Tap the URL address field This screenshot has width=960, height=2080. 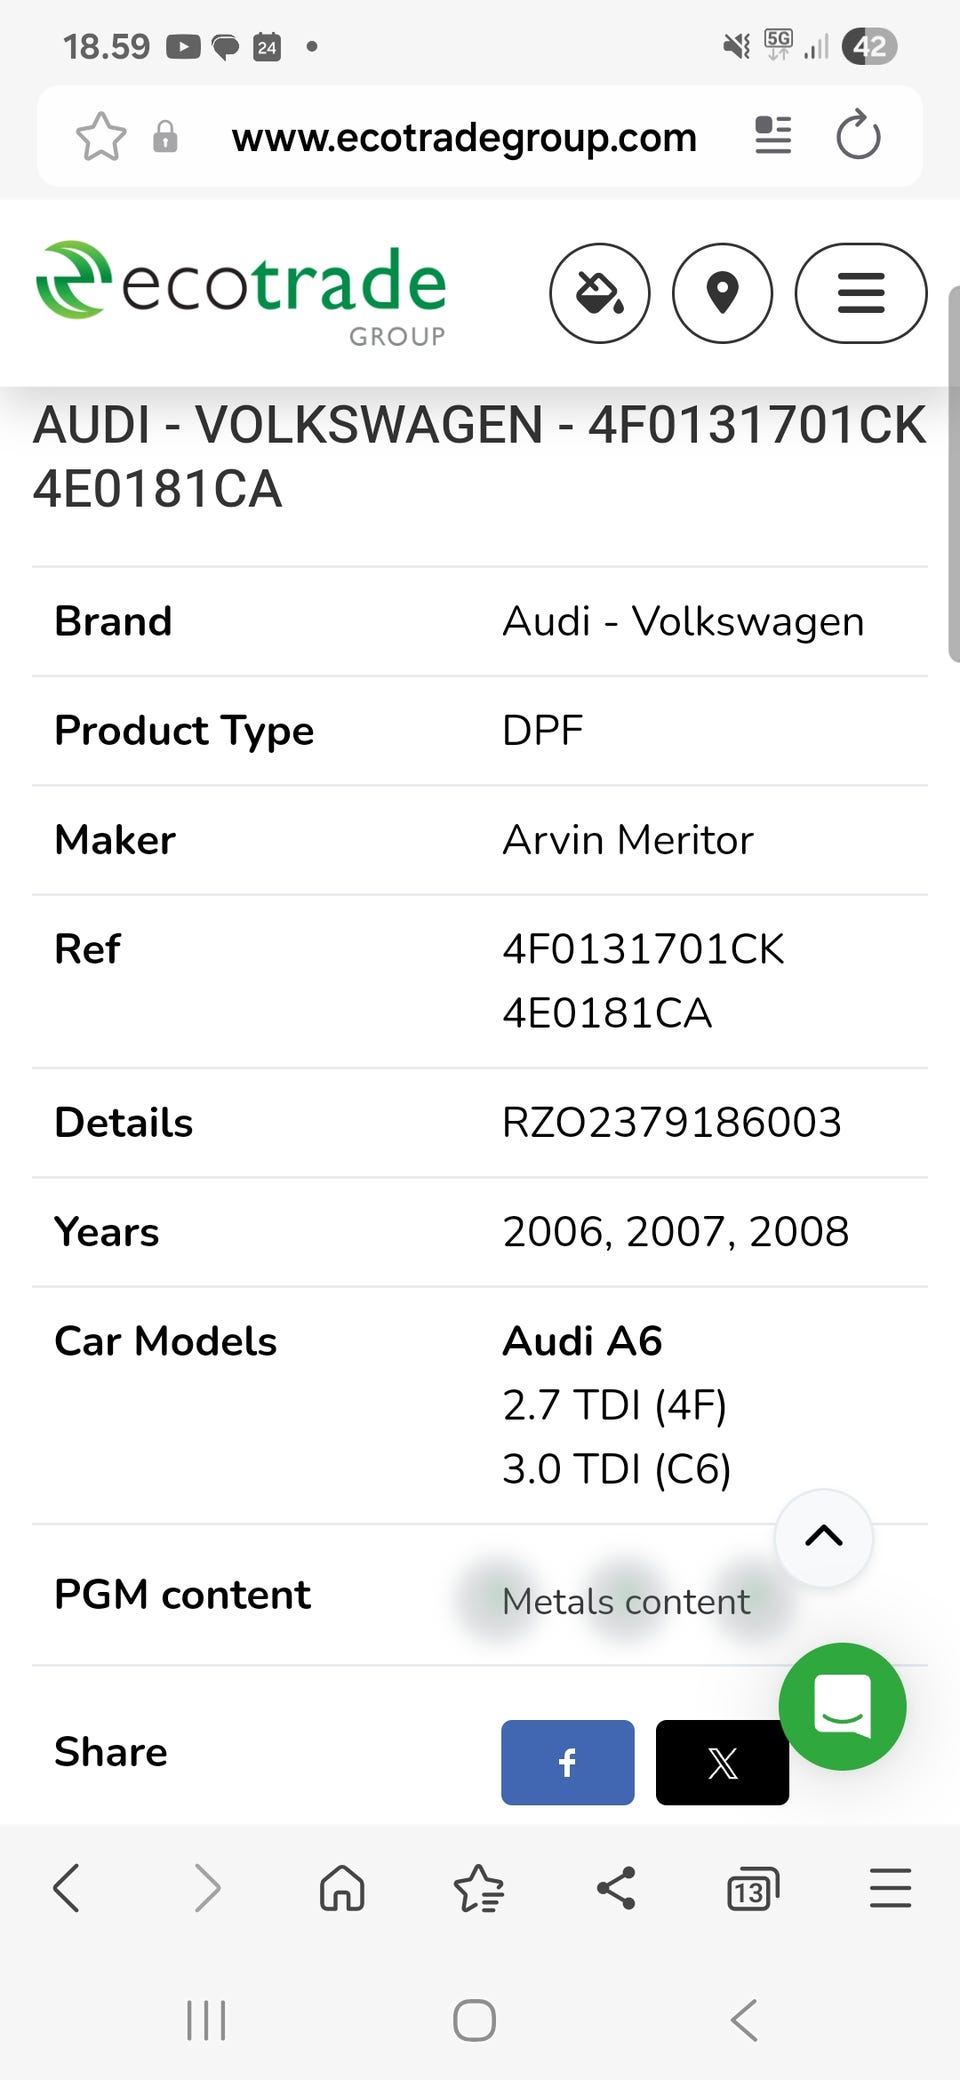464,137
